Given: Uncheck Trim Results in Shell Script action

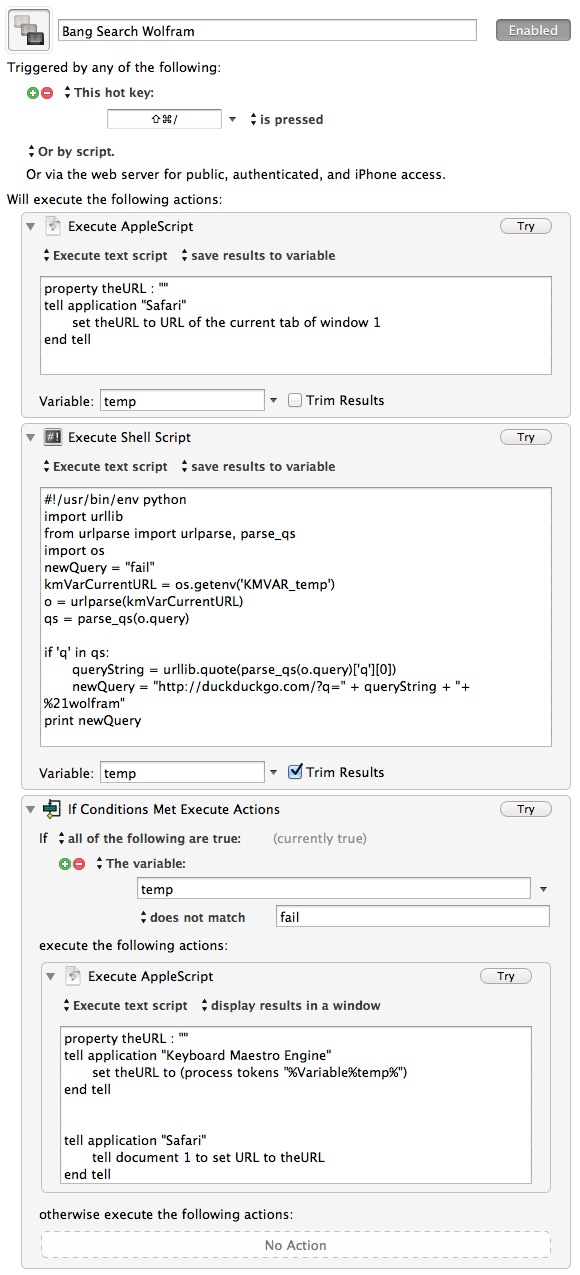Looking at the screenshot, I should click(x=295, y=772).
